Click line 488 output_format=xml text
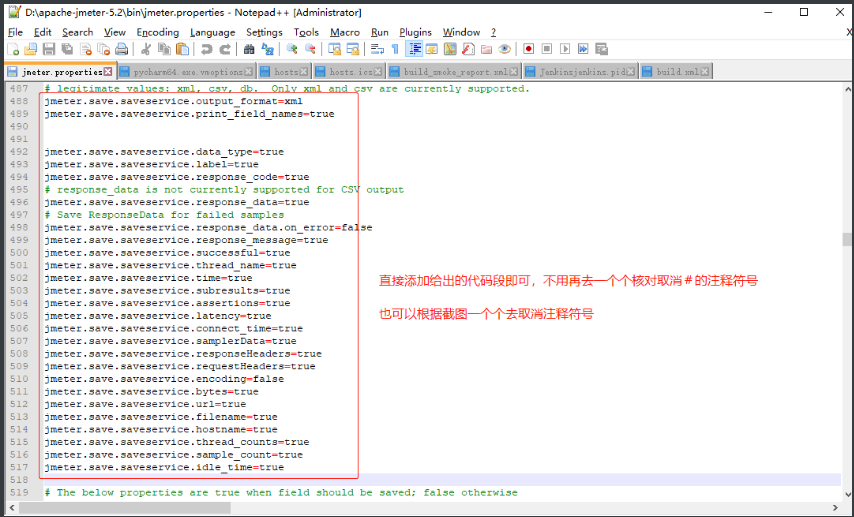This screenshot has height=517, width=854. 173,101
